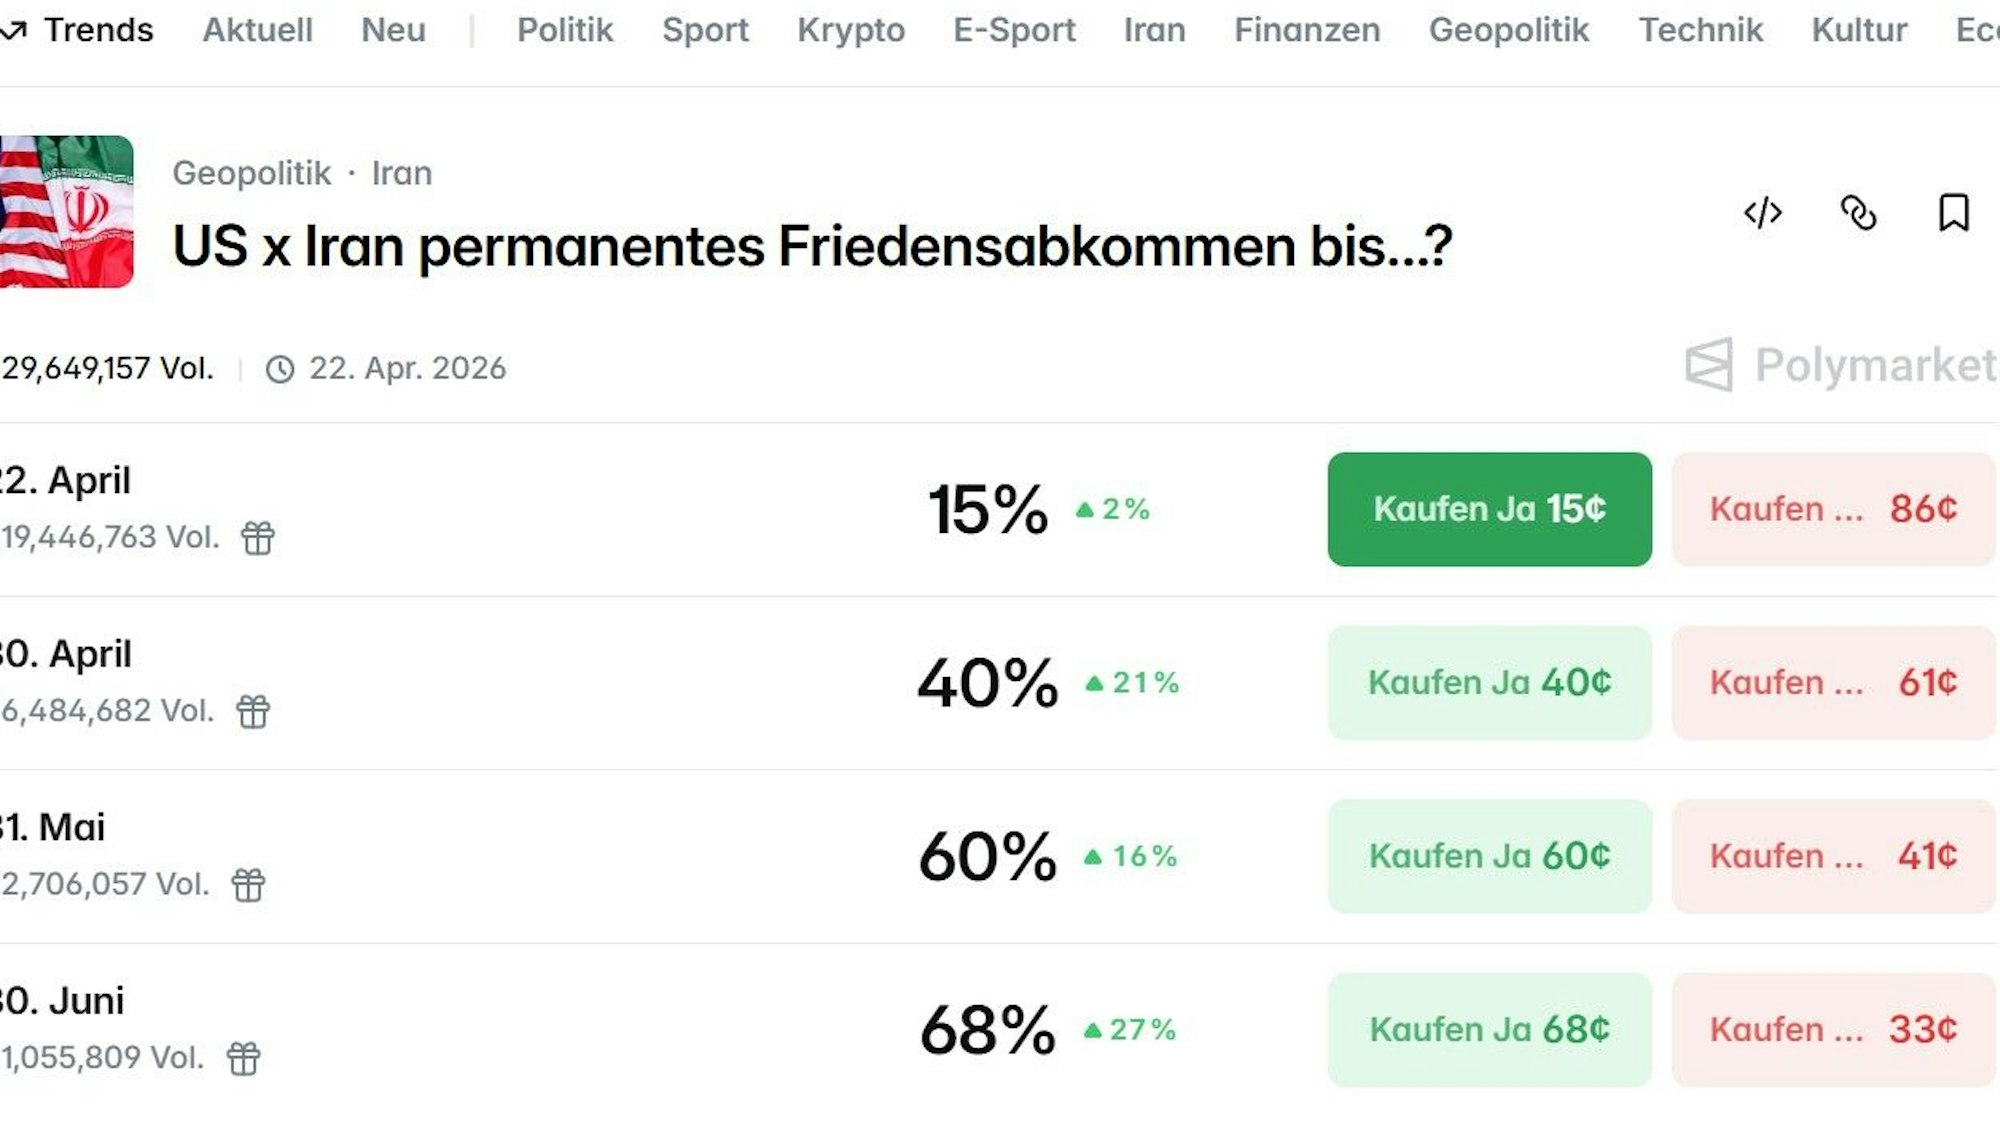Viewport: 2000px width, 1124px height.
Task: Click the gift icon beside 6,484,682 Vol.
Action: (253, 711)
